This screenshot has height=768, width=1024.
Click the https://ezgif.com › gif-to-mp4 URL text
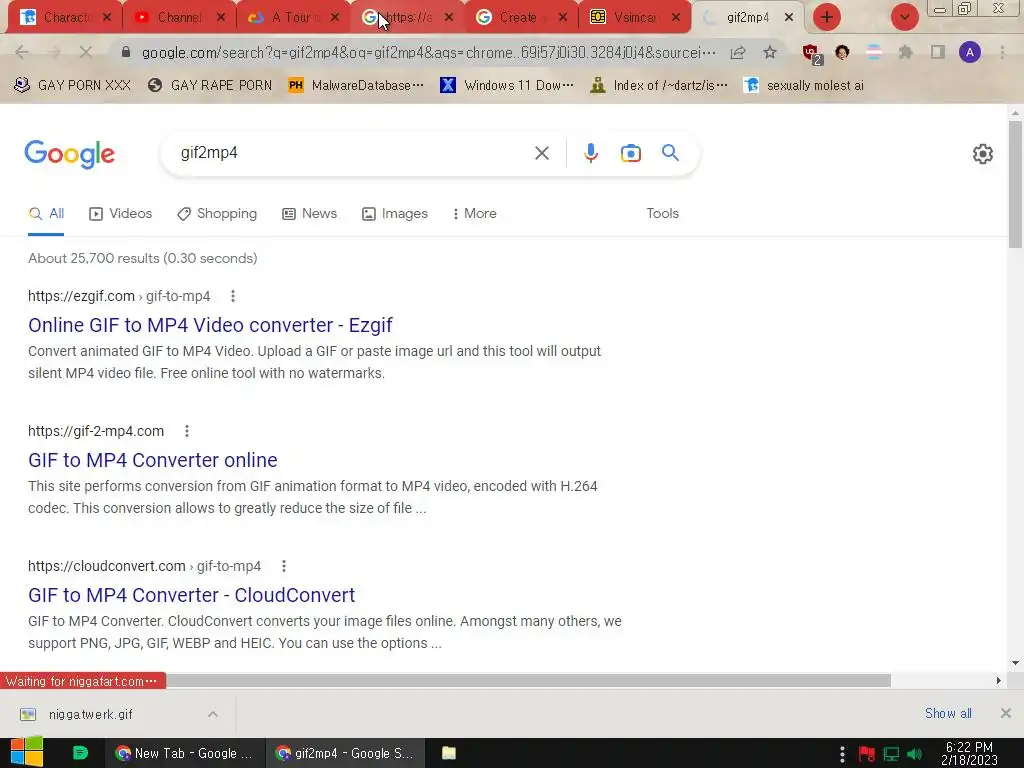(119, 296)
